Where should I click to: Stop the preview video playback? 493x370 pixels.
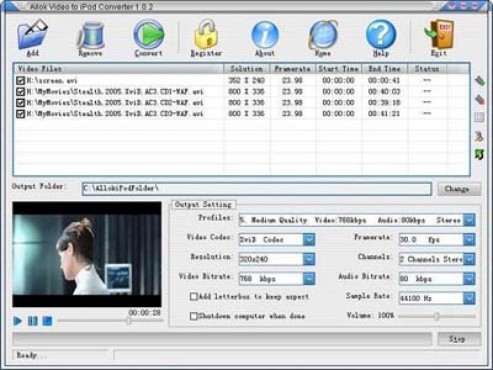point(47,321)
